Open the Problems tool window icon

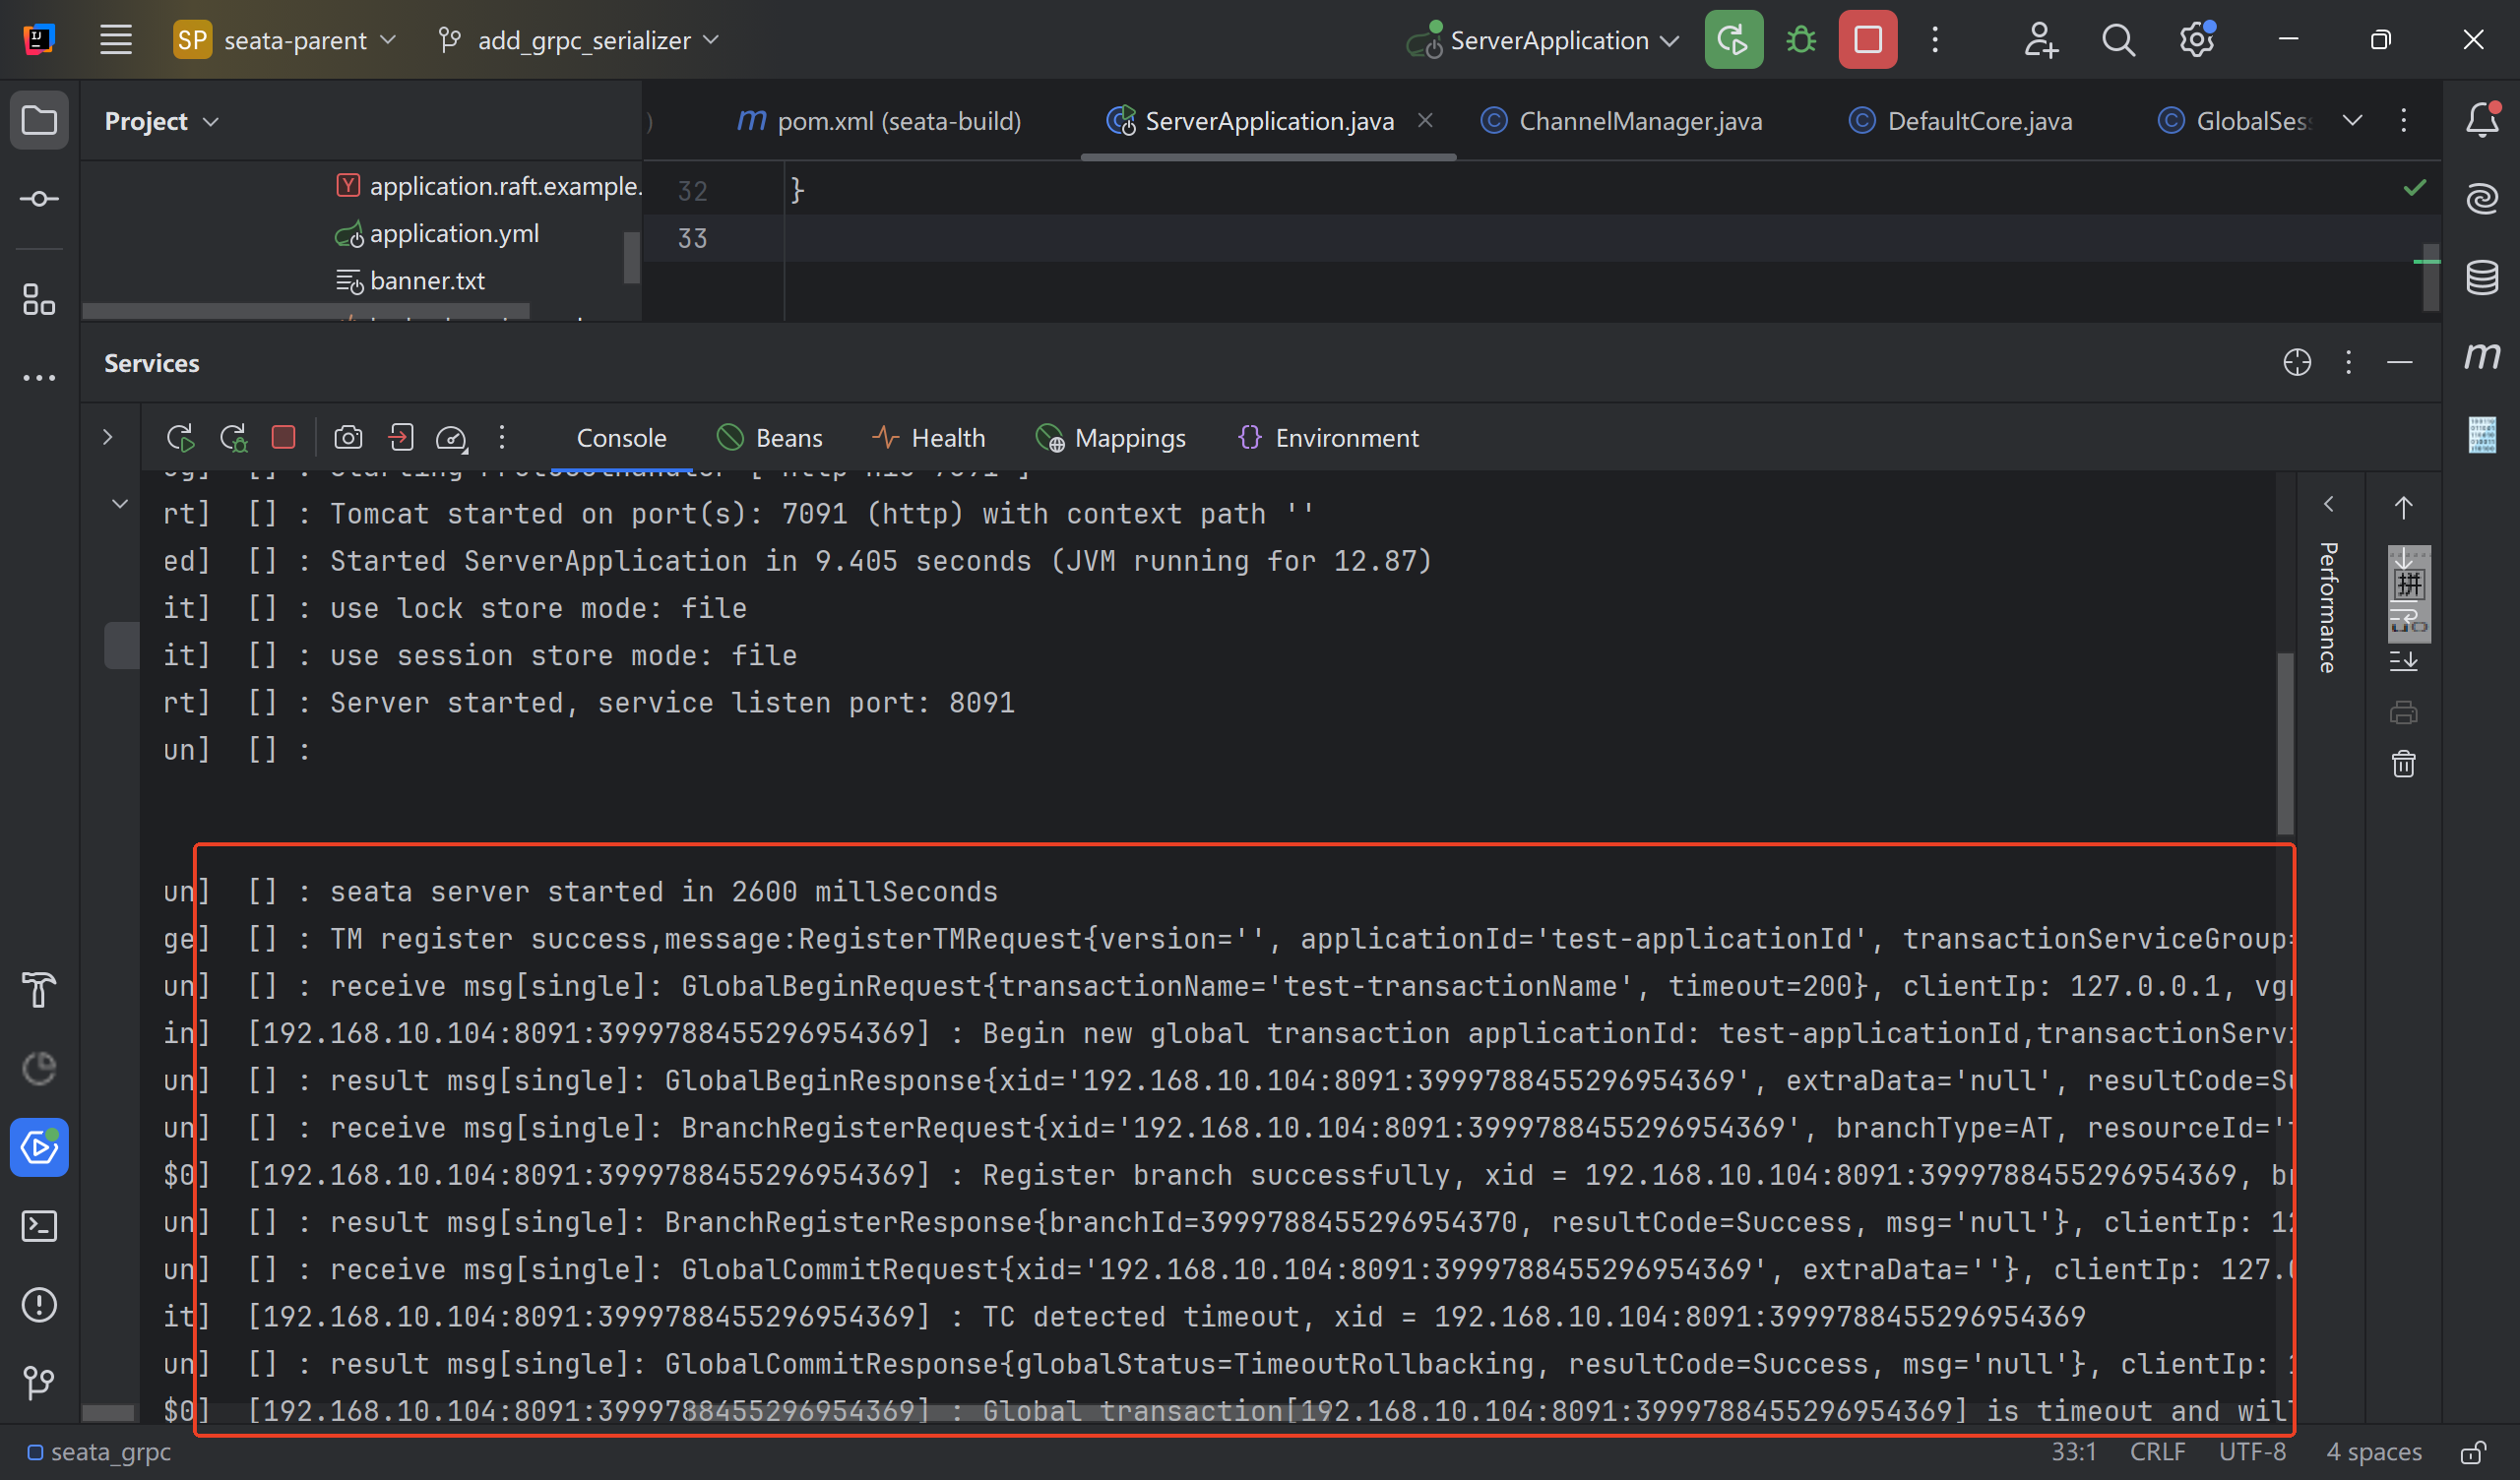click(x=39, y=1305)
